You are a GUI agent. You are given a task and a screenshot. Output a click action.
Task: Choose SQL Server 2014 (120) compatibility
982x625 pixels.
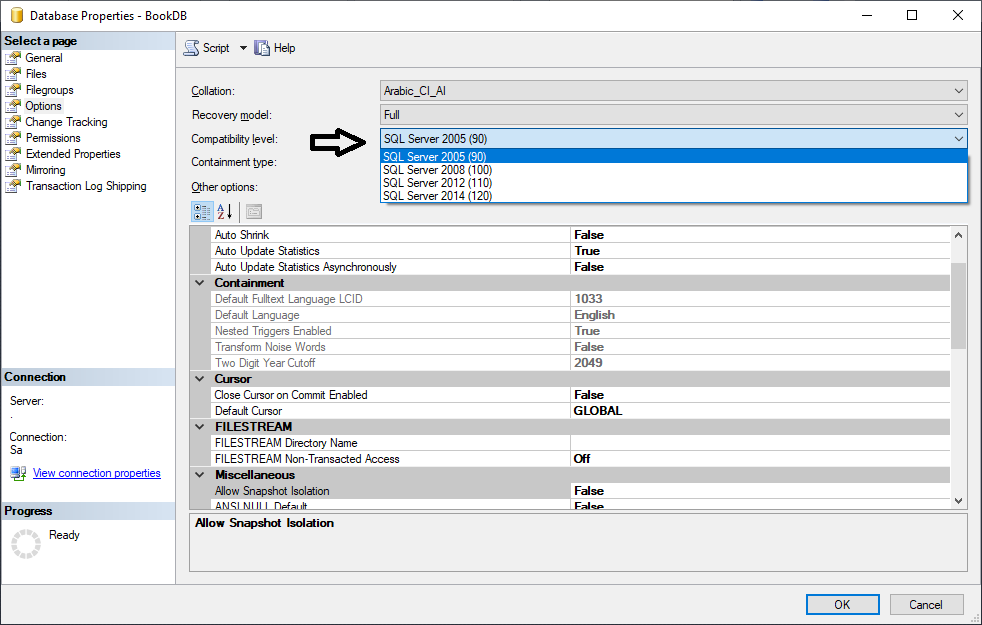coord(674,196)
